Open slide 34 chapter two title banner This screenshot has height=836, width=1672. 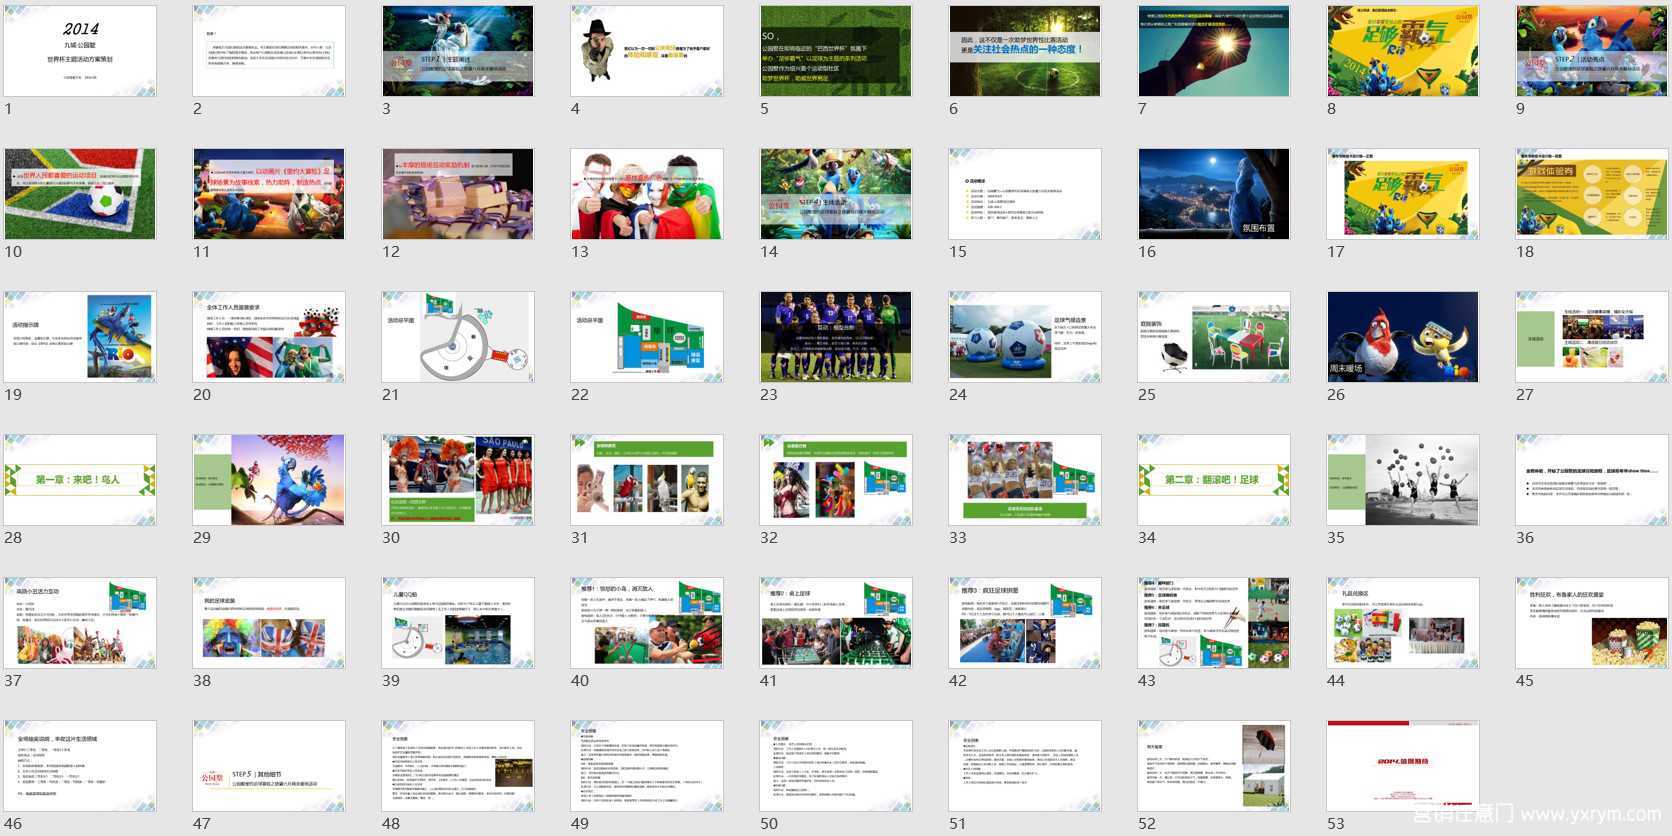coord(1214,480)
